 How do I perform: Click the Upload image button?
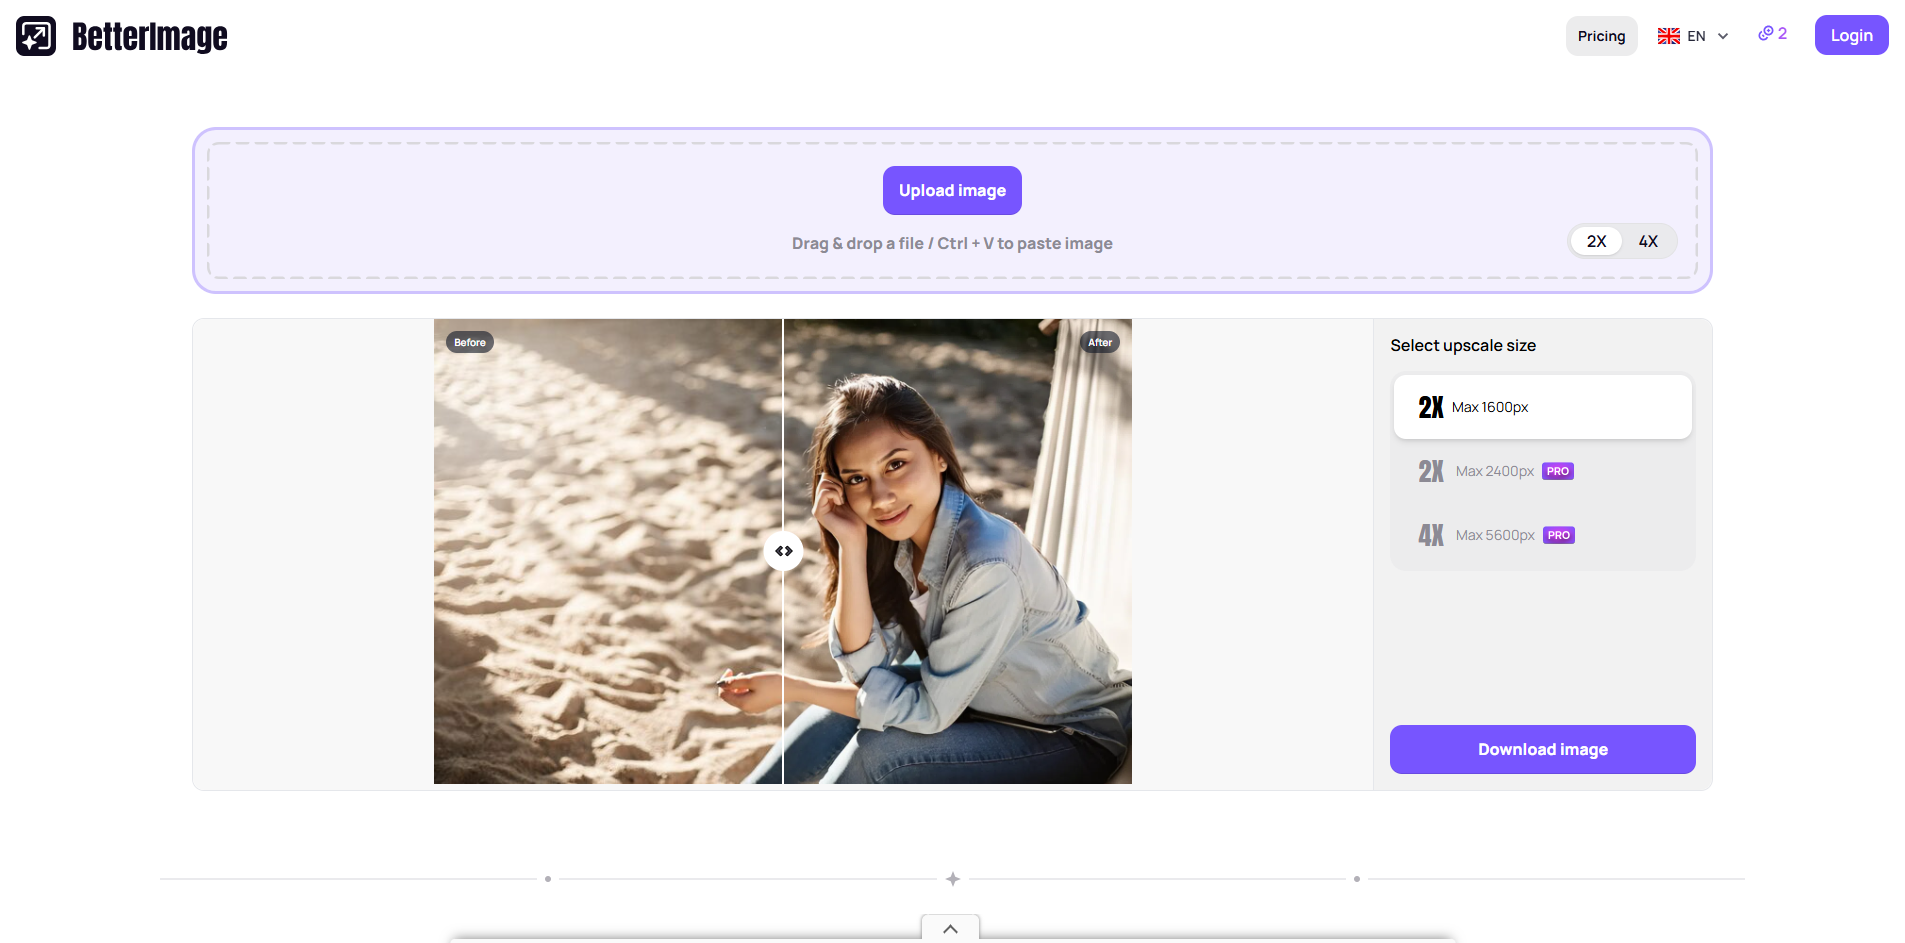click(x=952, y=190)
